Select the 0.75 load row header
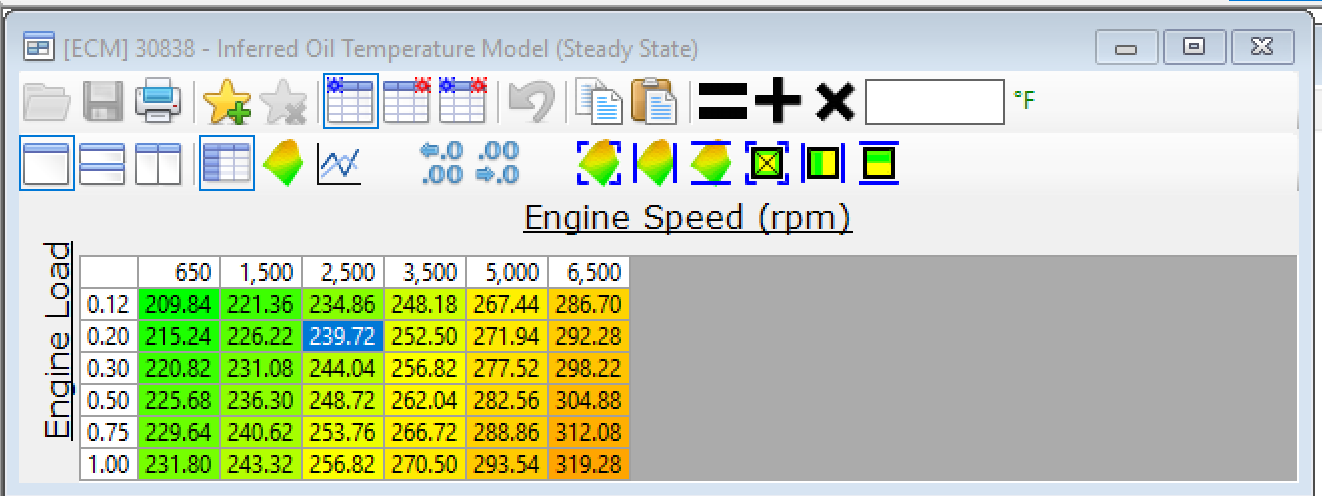This screenshot has width=1322, height=496. (109, 432)
